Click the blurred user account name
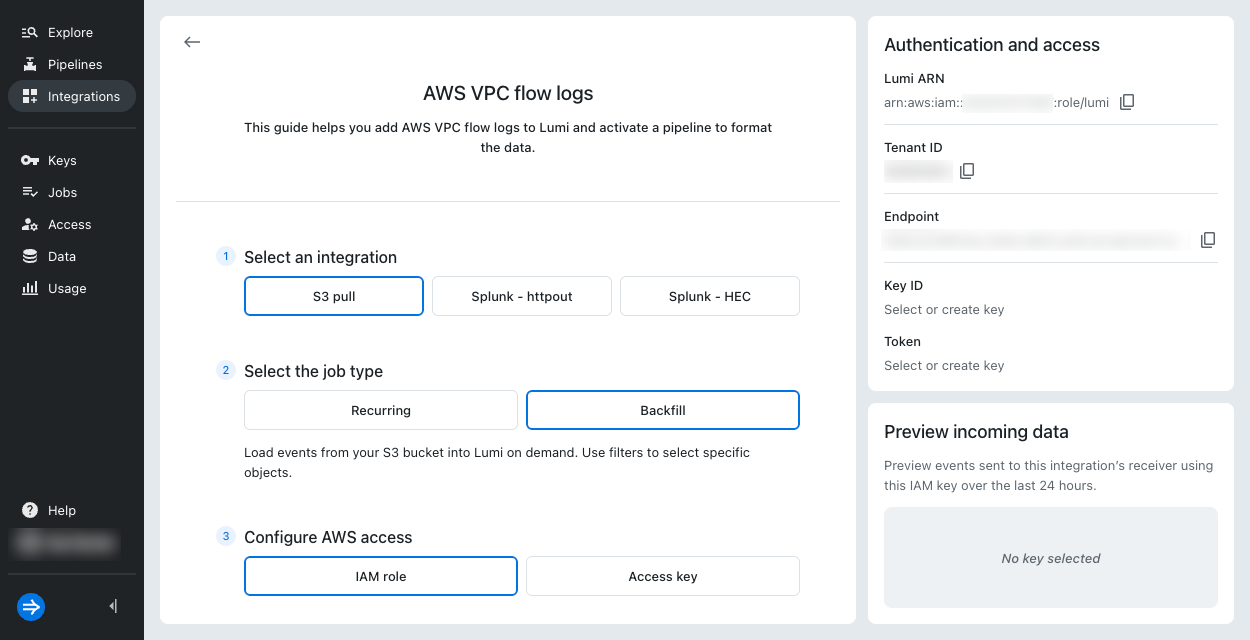 click(x=64, y=542)
